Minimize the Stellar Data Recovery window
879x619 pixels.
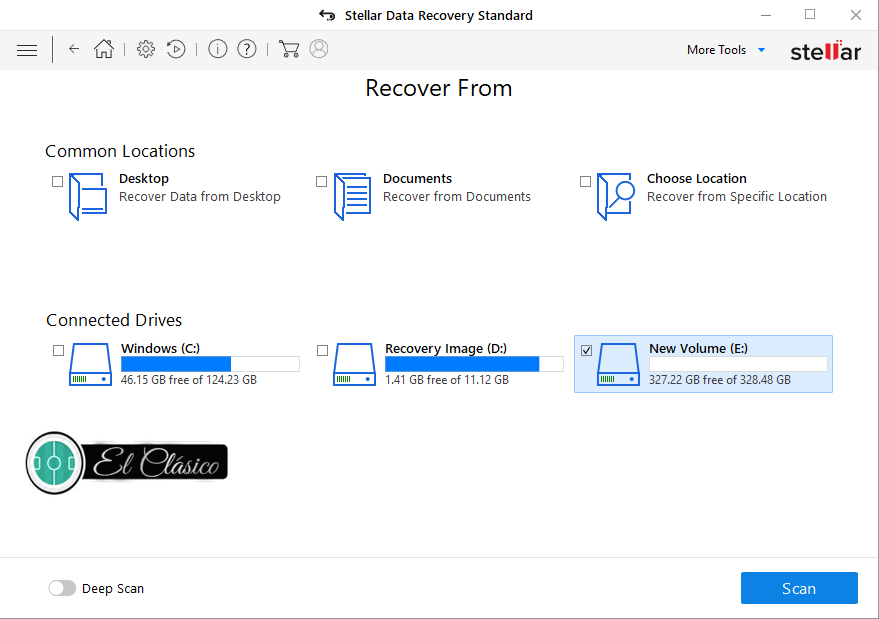pos(766,15)
